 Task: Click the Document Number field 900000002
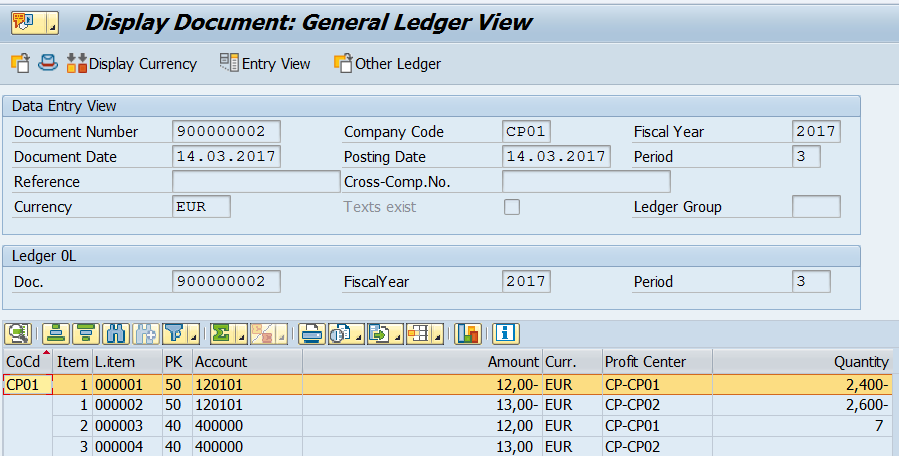pyautogui.click(x=226, y=131)
